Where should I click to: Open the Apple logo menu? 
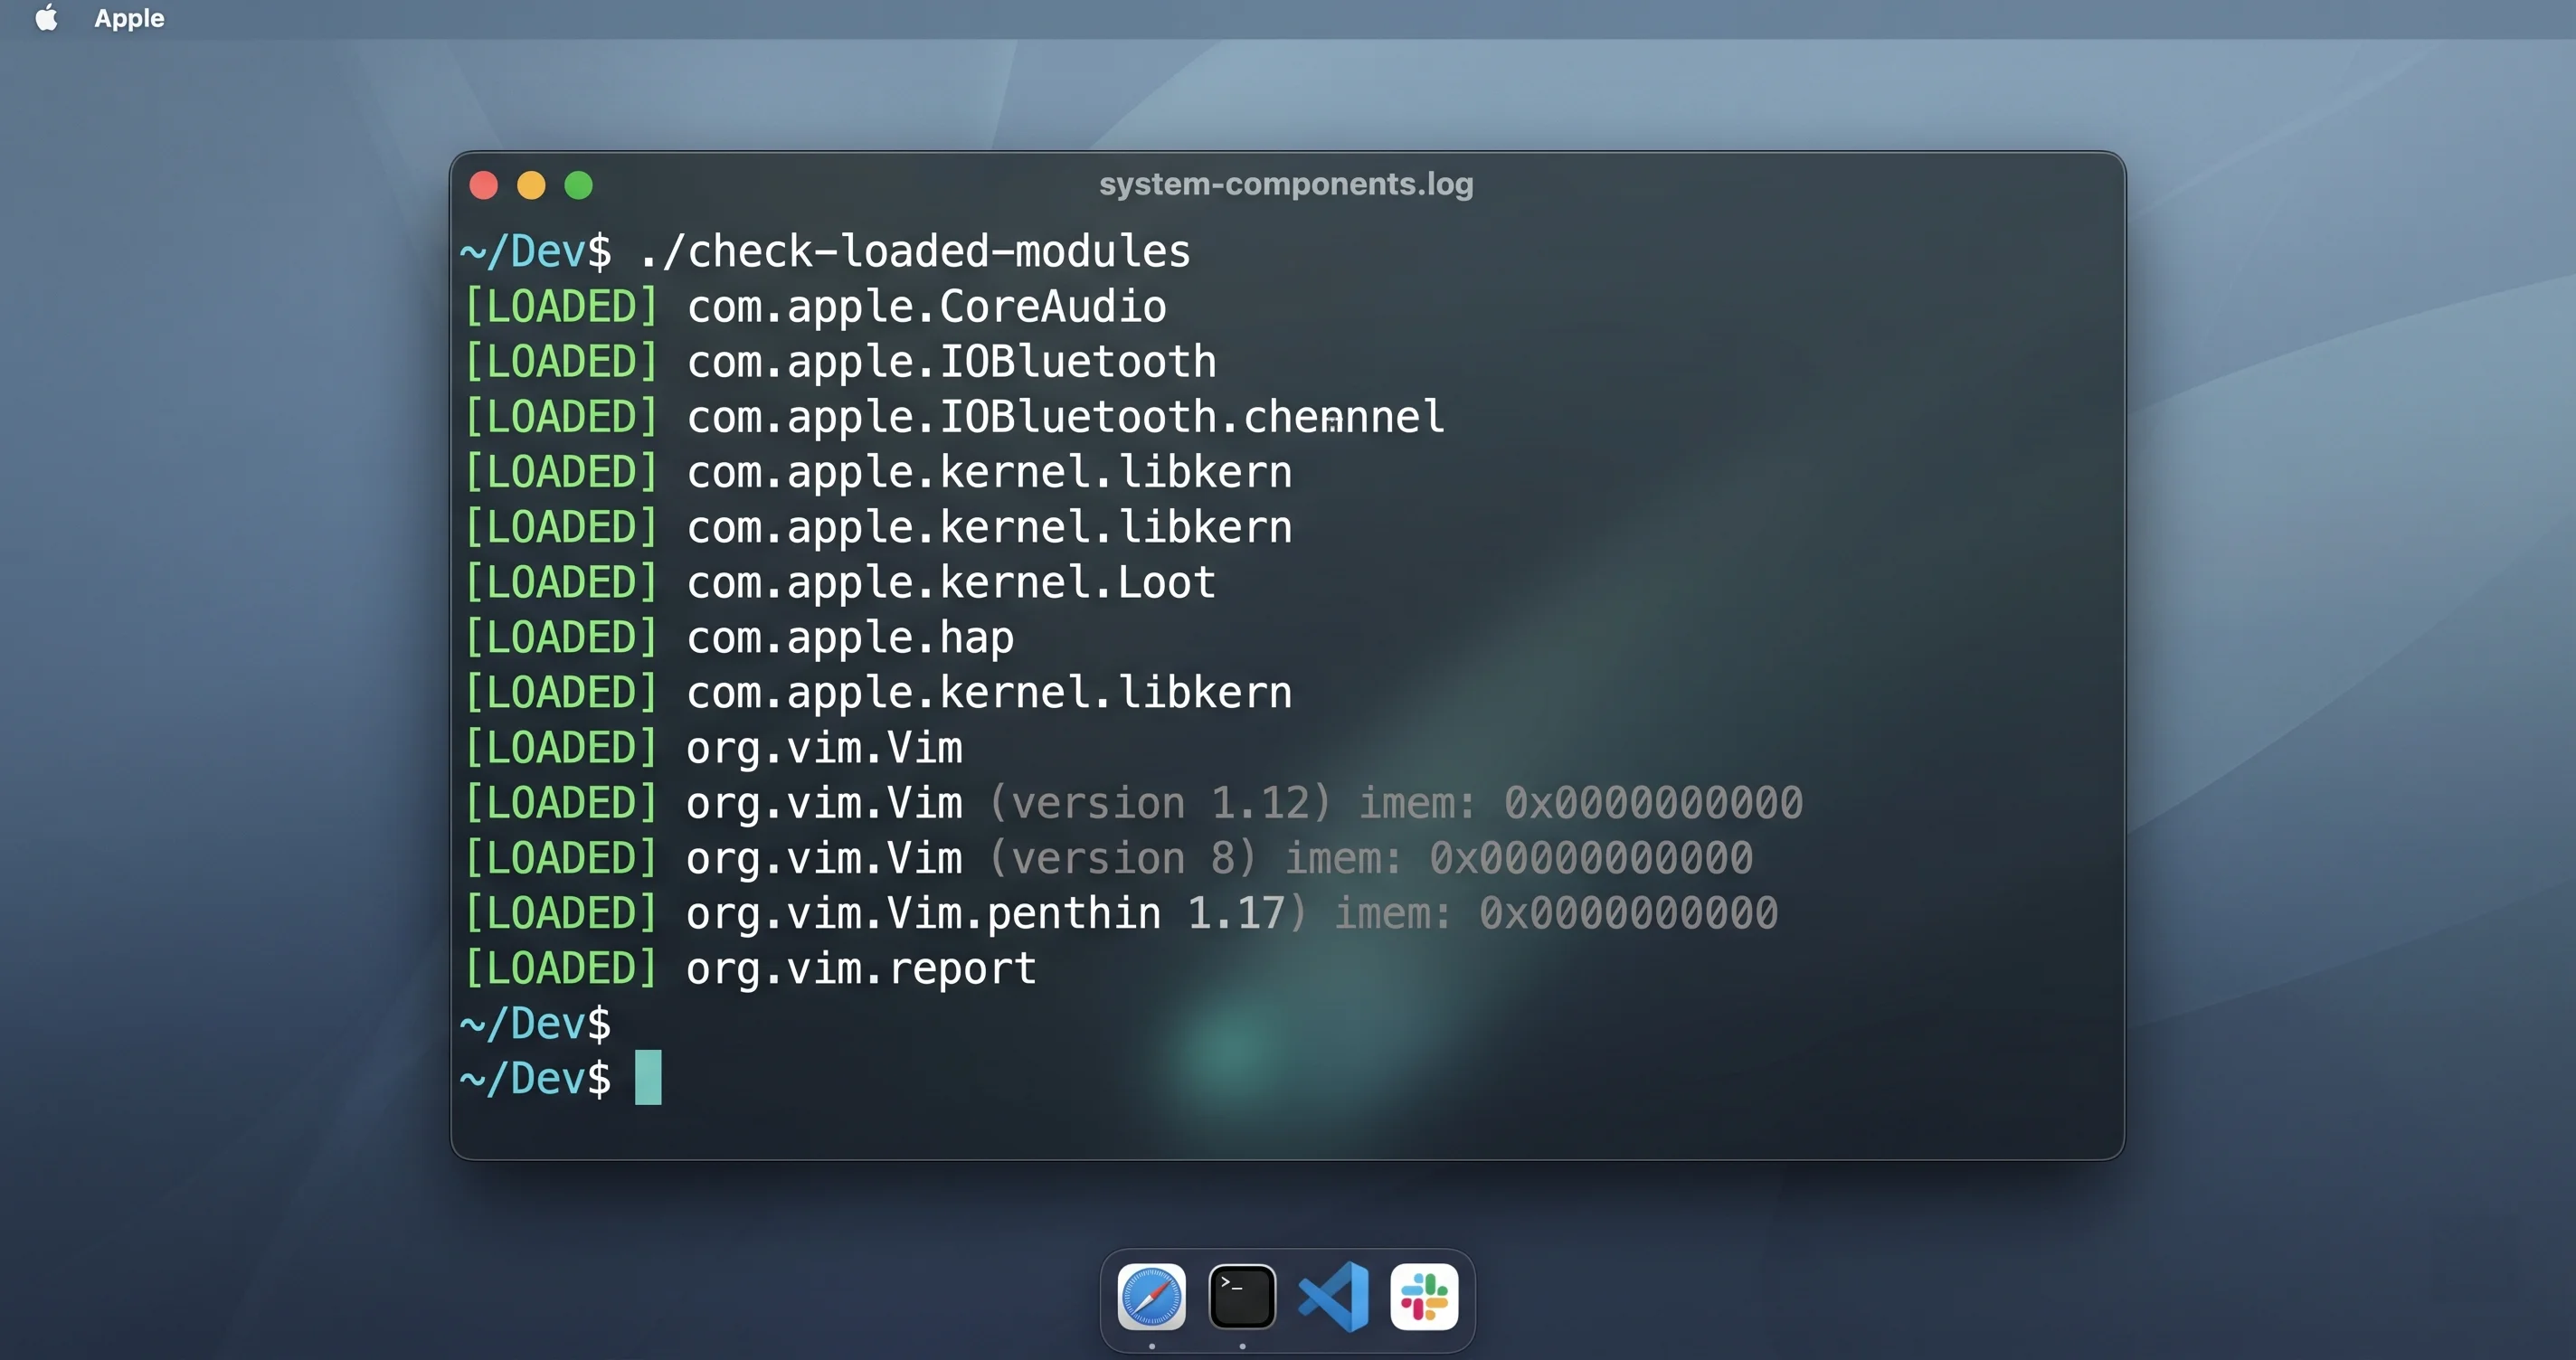pos(46,18)
